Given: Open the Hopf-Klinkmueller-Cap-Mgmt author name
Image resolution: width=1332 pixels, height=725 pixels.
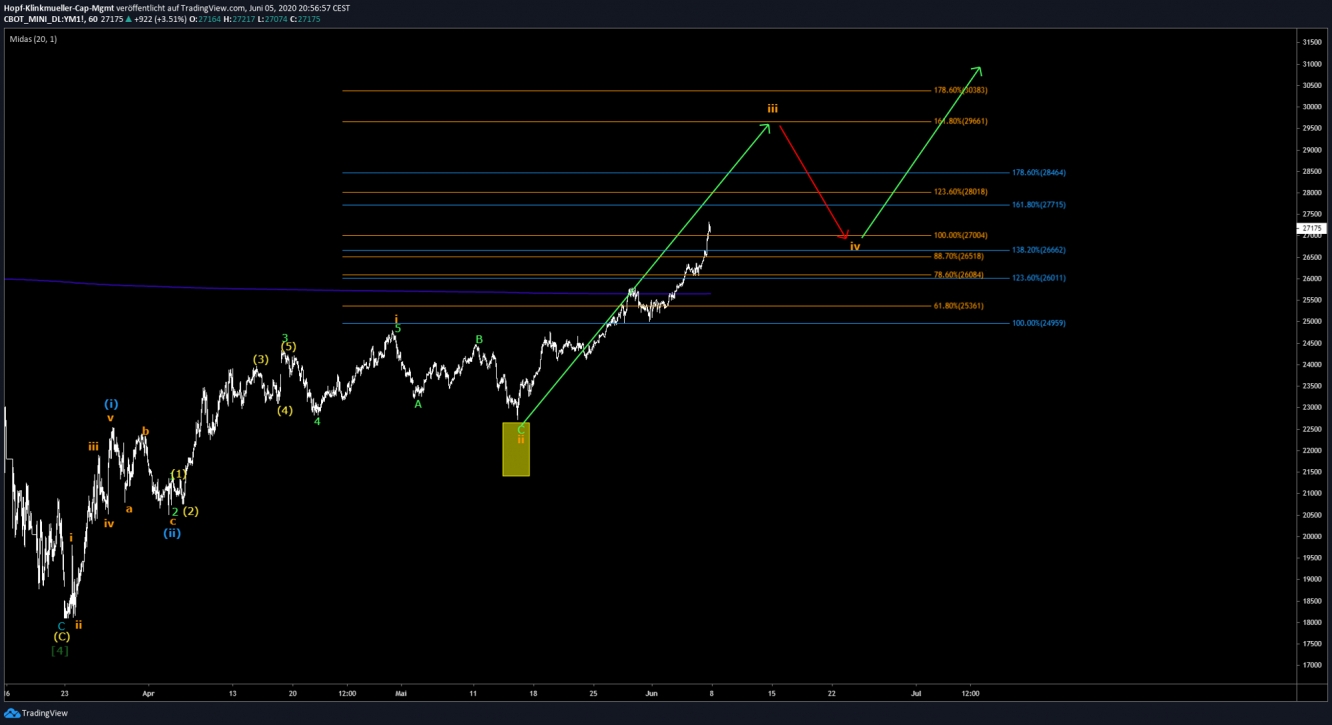Looking at the screenshot, I should (x=59, y=7).
